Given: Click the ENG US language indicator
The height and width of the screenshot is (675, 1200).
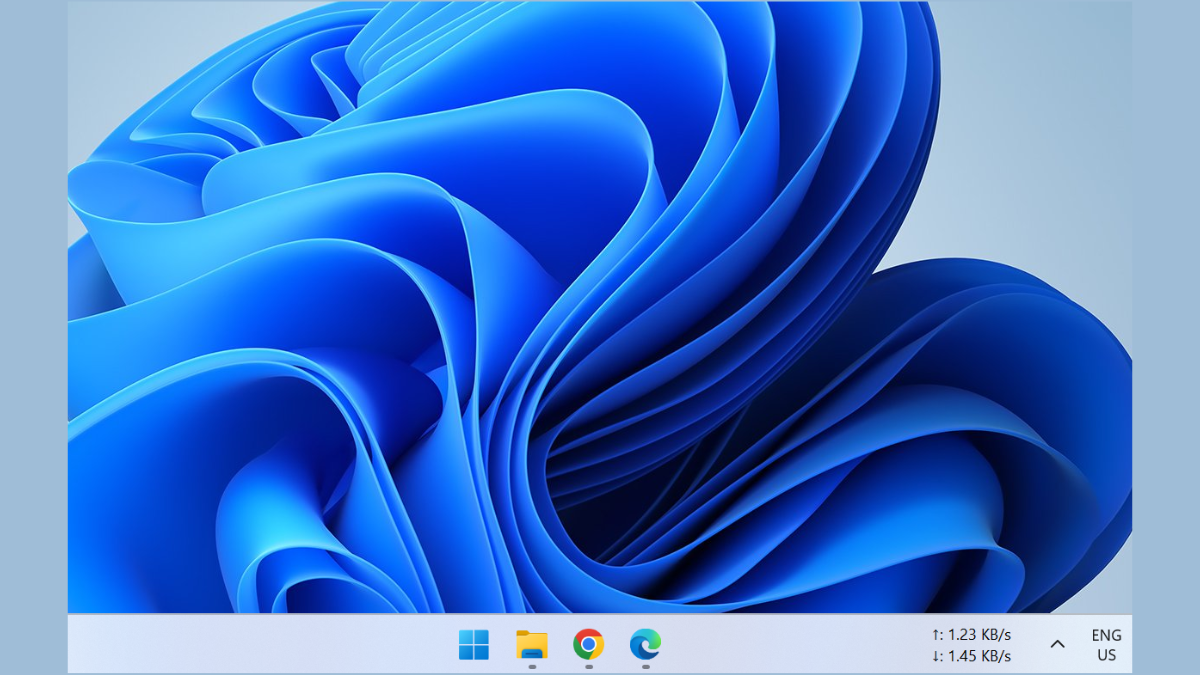Looking at the screenshot, I should pyautogui.click(x=1107, y=645).
